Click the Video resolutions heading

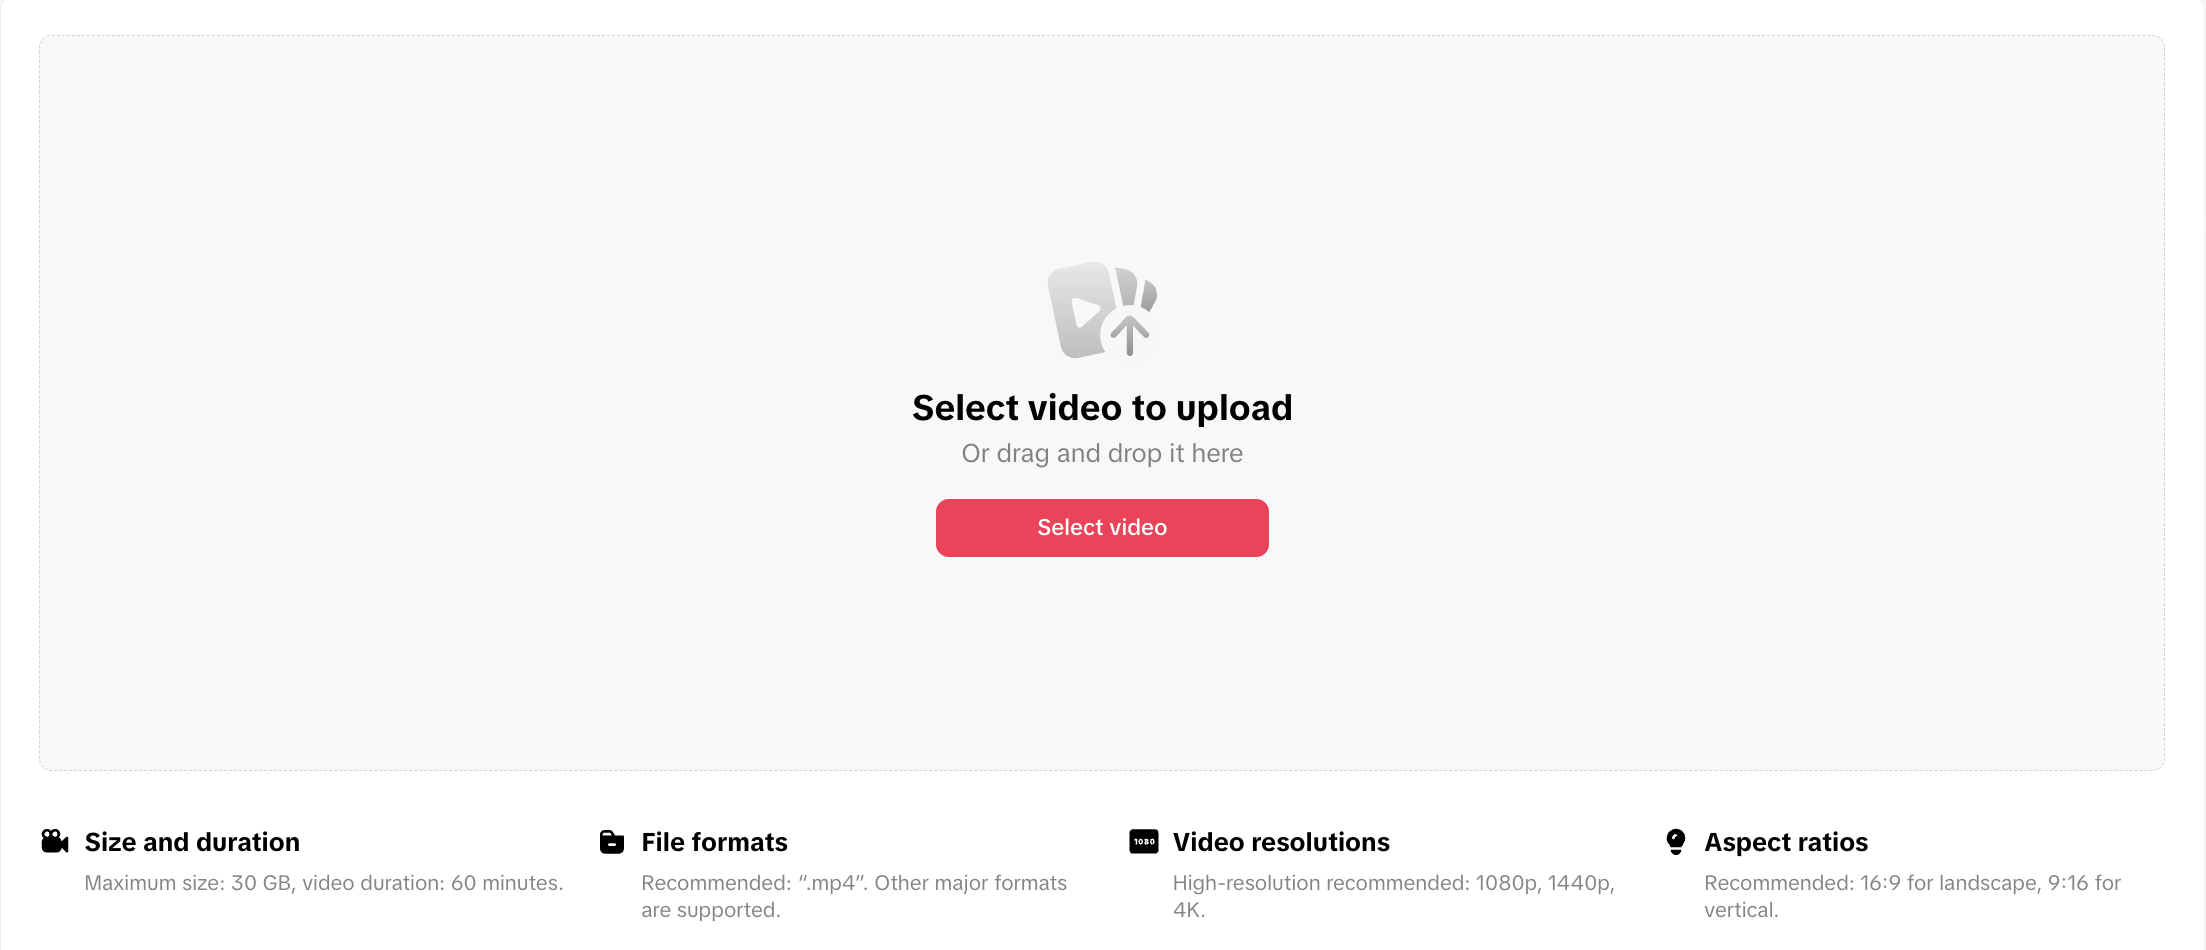(1281, 842)
